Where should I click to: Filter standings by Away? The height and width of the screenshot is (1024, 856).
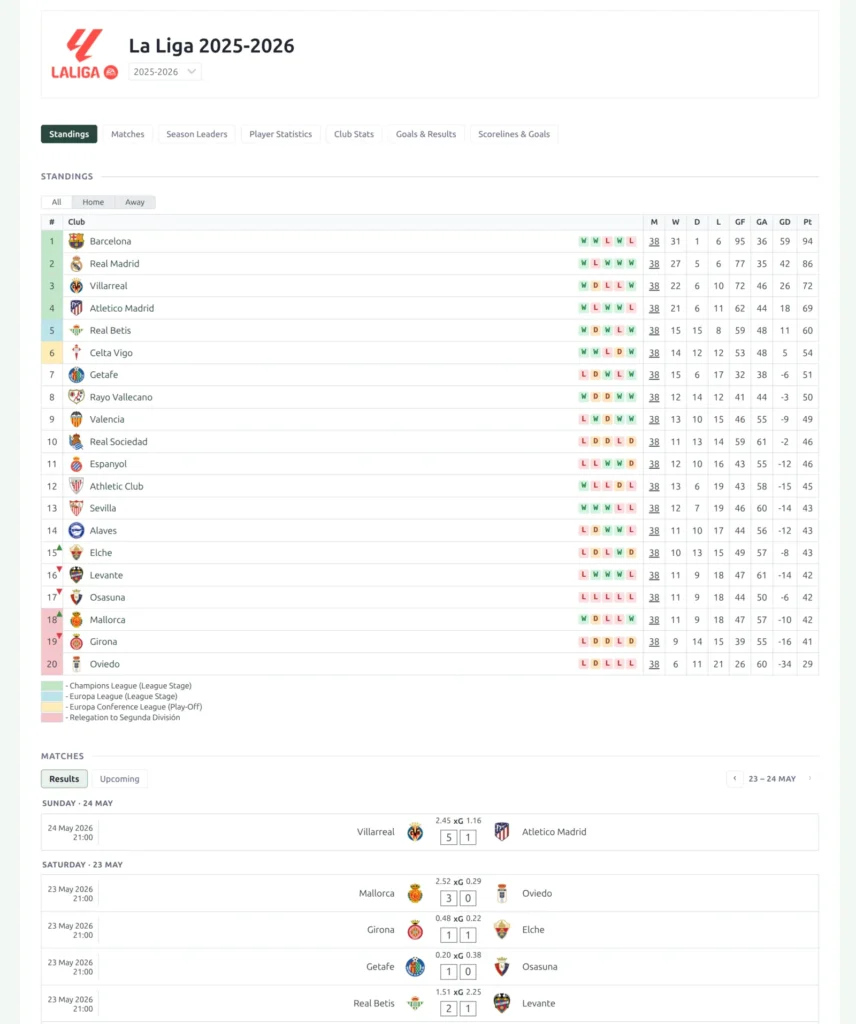click(135, 202)
